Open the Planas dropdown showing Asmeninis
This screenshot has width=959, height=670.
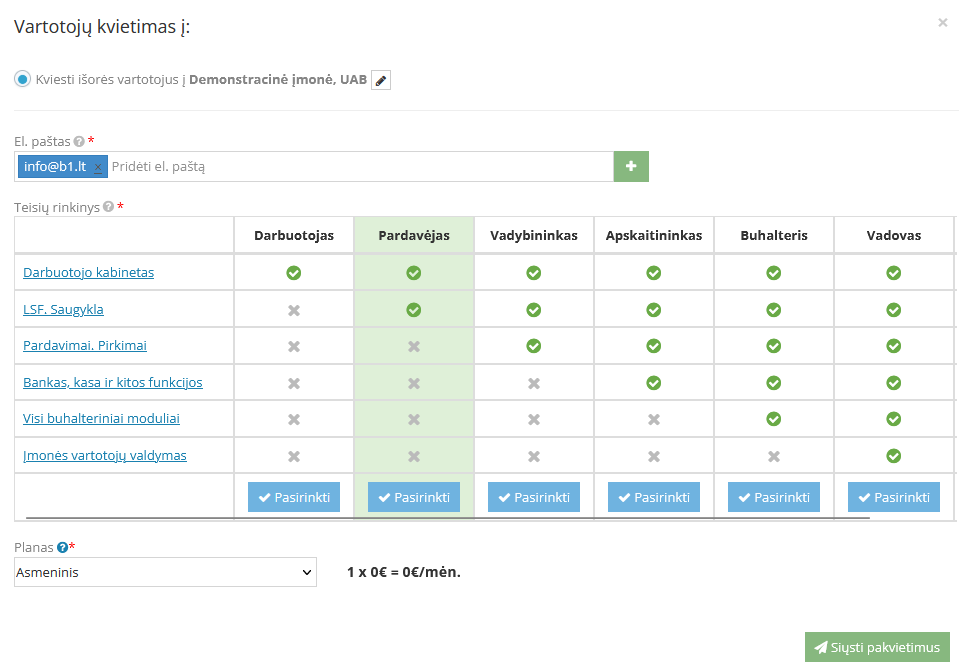click(x=166, y=572)
